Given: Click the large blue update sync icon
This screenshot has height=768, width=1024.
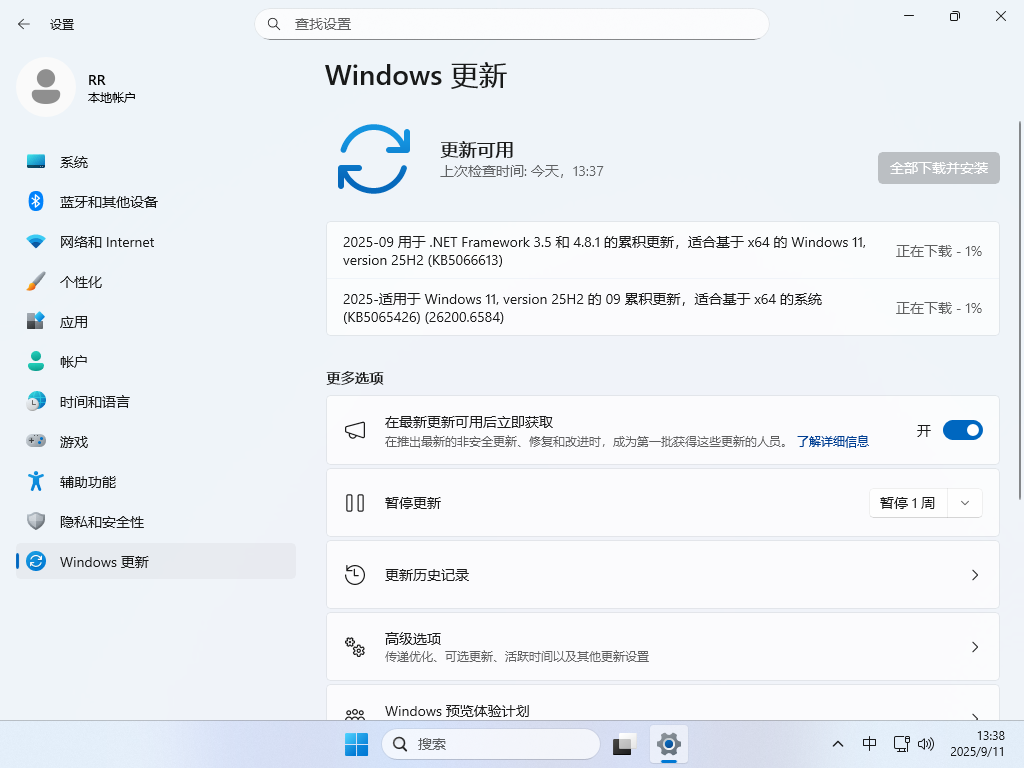Looking at the screenshot, I should click(374, 159).
